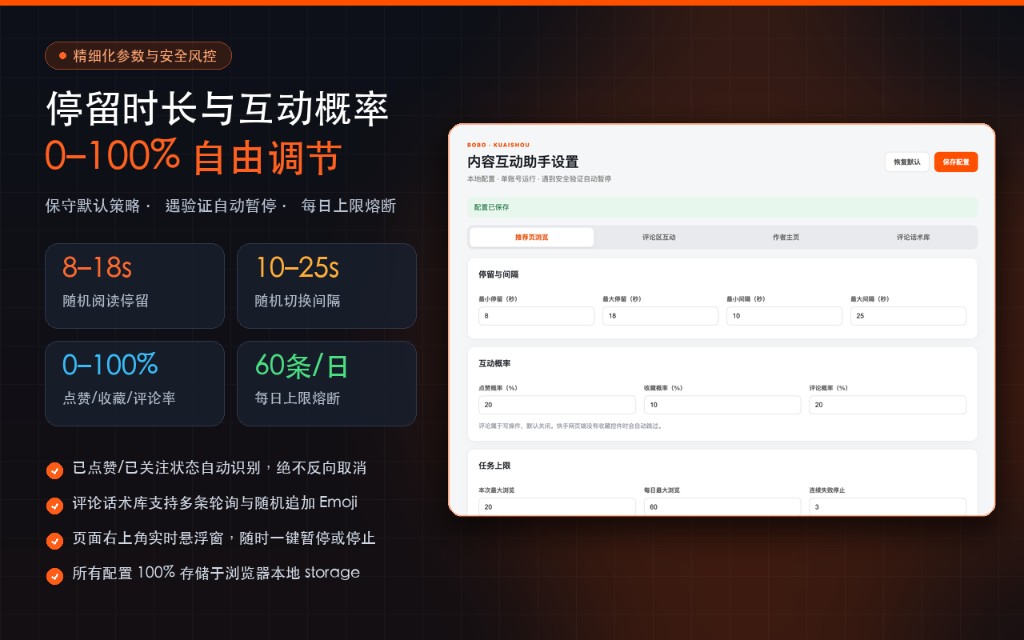
Task: Click the 停留时长与互动概率 headline
Action: tap(217, 108)
